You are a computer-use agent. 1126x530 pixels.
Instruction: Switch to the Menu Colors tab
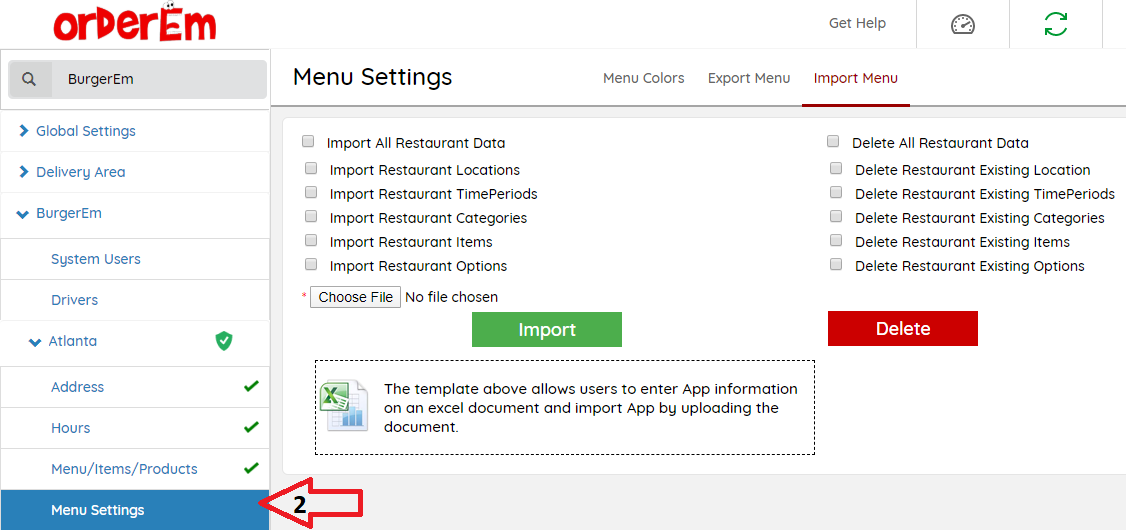tap(643, 78)
